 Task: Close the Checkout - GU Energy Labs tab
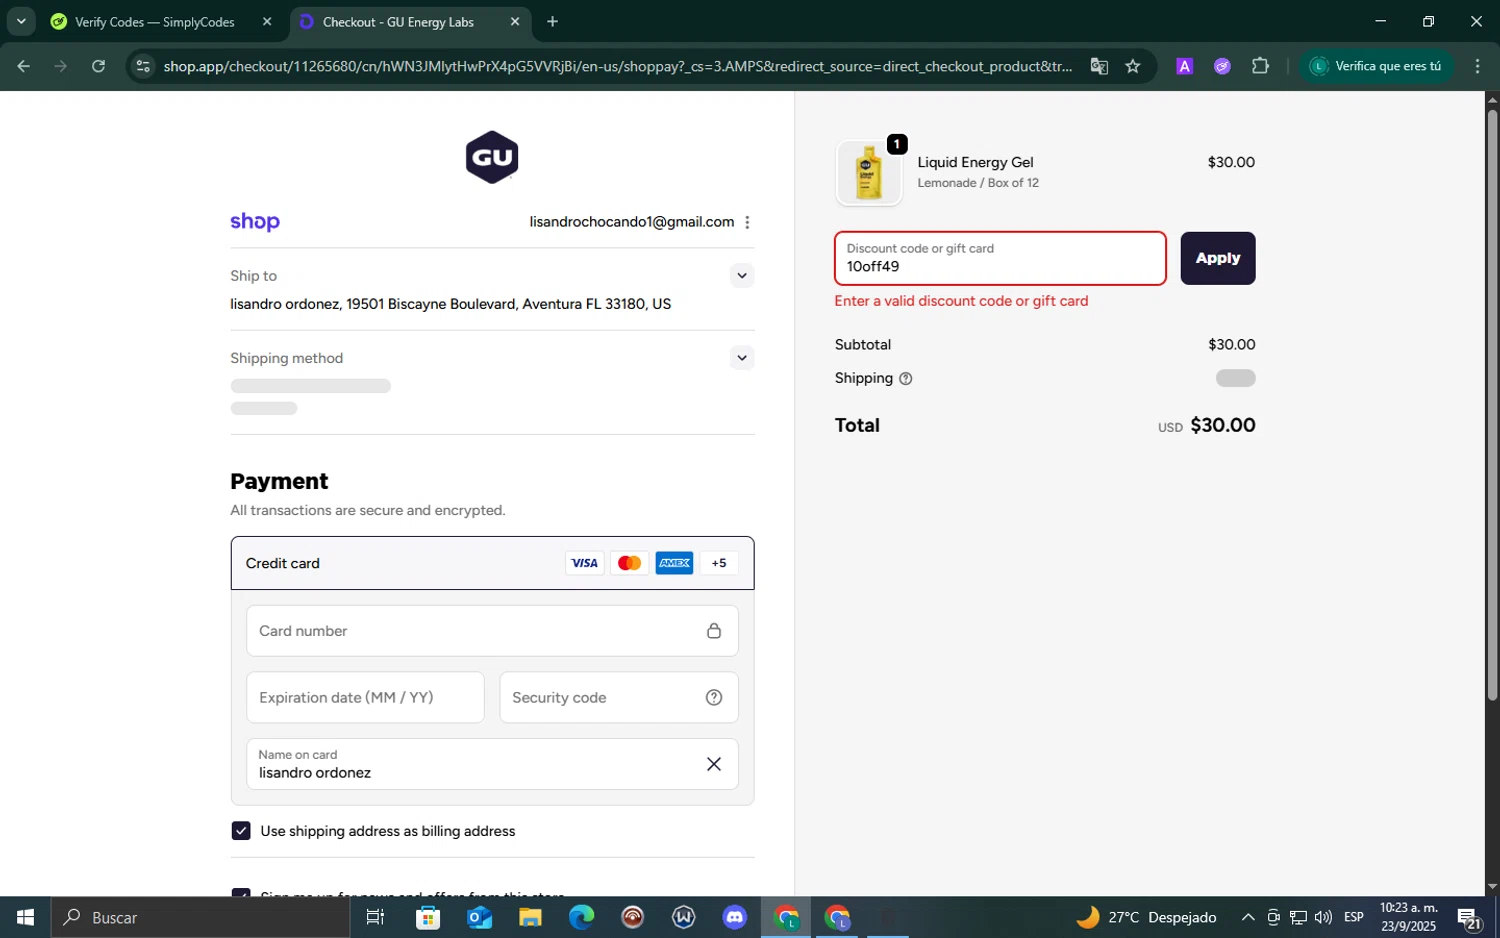[x=515, y=22]
